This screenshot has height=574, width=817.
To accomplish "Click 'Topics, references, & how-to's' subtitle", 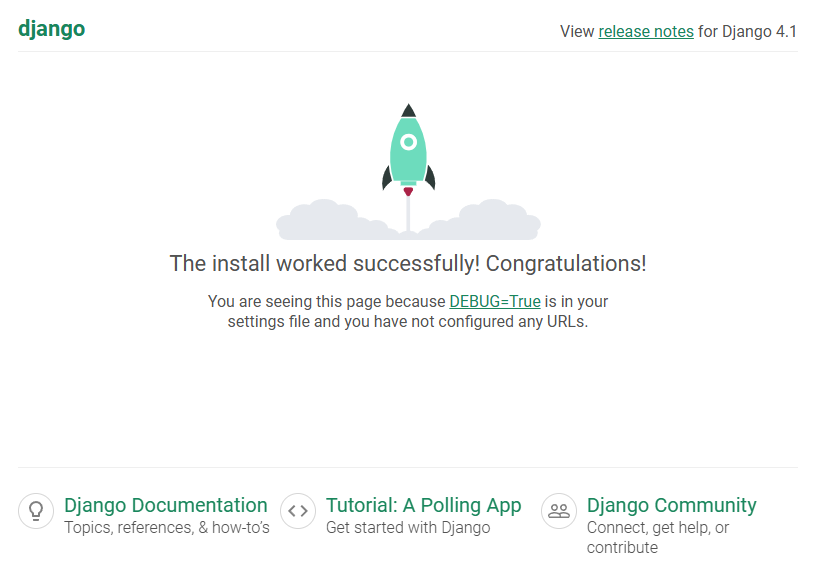I will [x=167, y=528].
